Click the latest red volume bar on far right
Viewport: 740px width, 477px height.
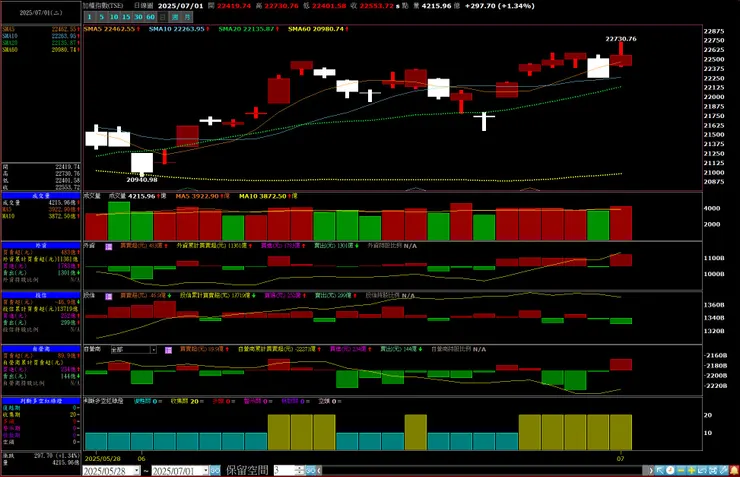[621, 223]
